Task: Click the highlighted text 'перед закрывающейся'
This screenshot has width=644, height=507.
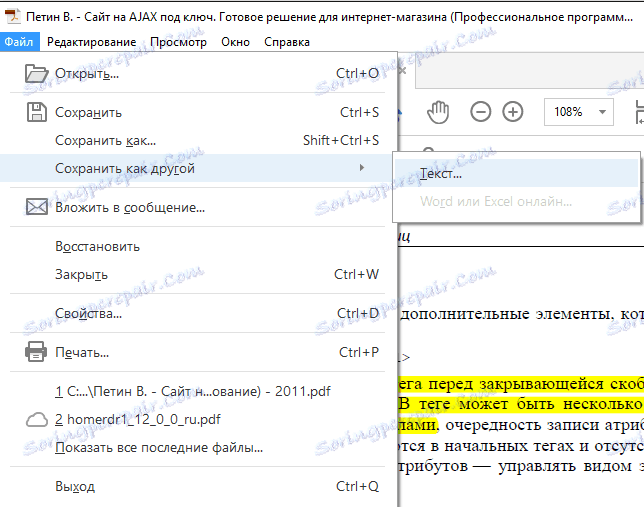Action: [515, 384]
